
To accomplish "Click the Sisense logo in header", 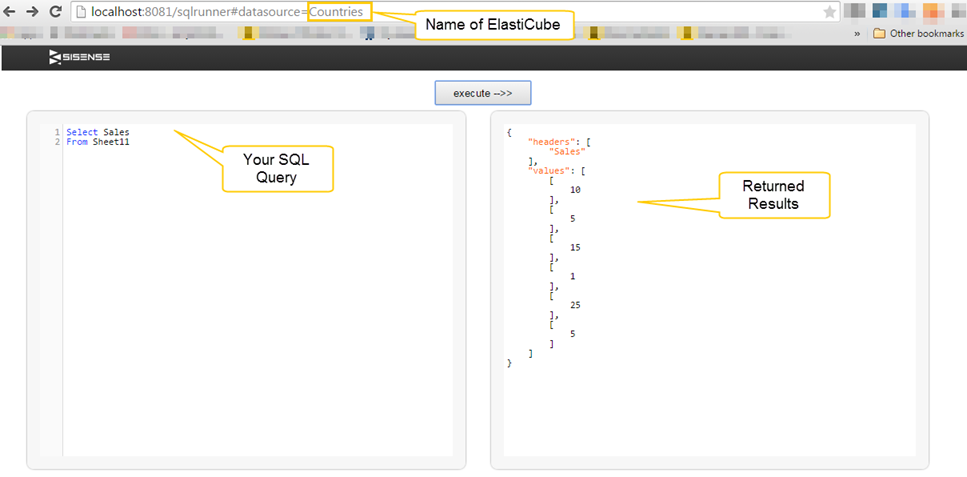I will click(x=80, y=57).
